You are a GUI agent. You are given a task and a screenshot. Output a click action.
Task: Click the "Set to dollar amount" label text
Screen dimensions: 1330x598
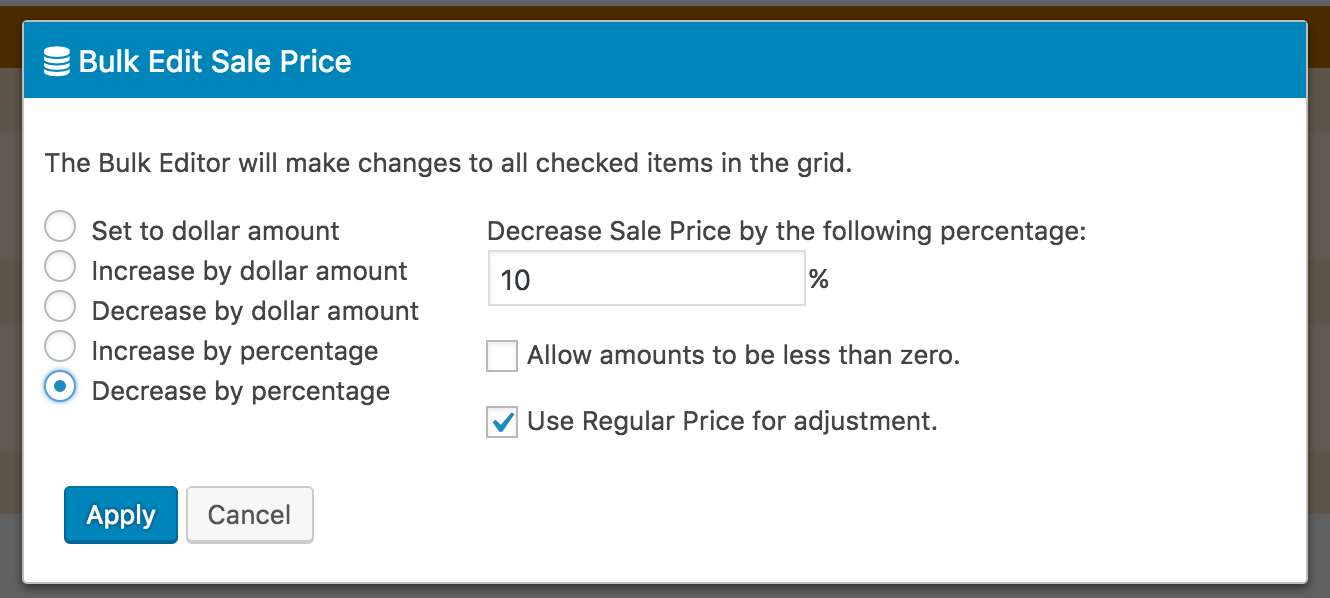[215, 231]
